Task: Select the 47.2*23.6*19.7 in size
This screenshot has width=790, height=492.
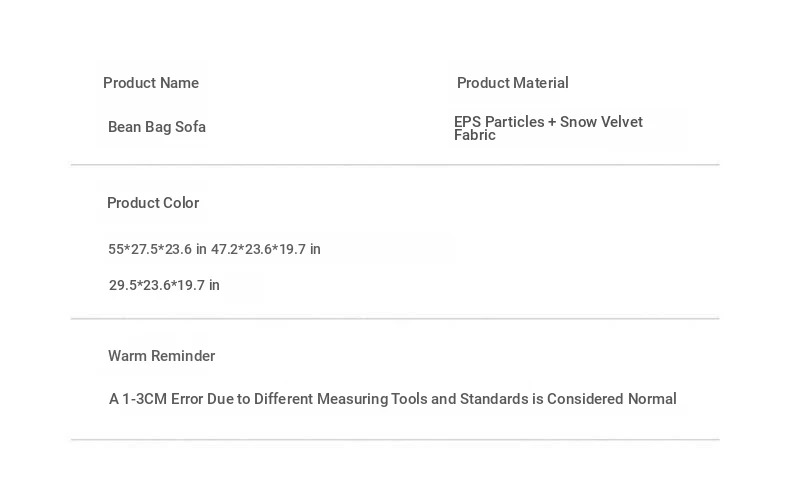Action: 266,249
